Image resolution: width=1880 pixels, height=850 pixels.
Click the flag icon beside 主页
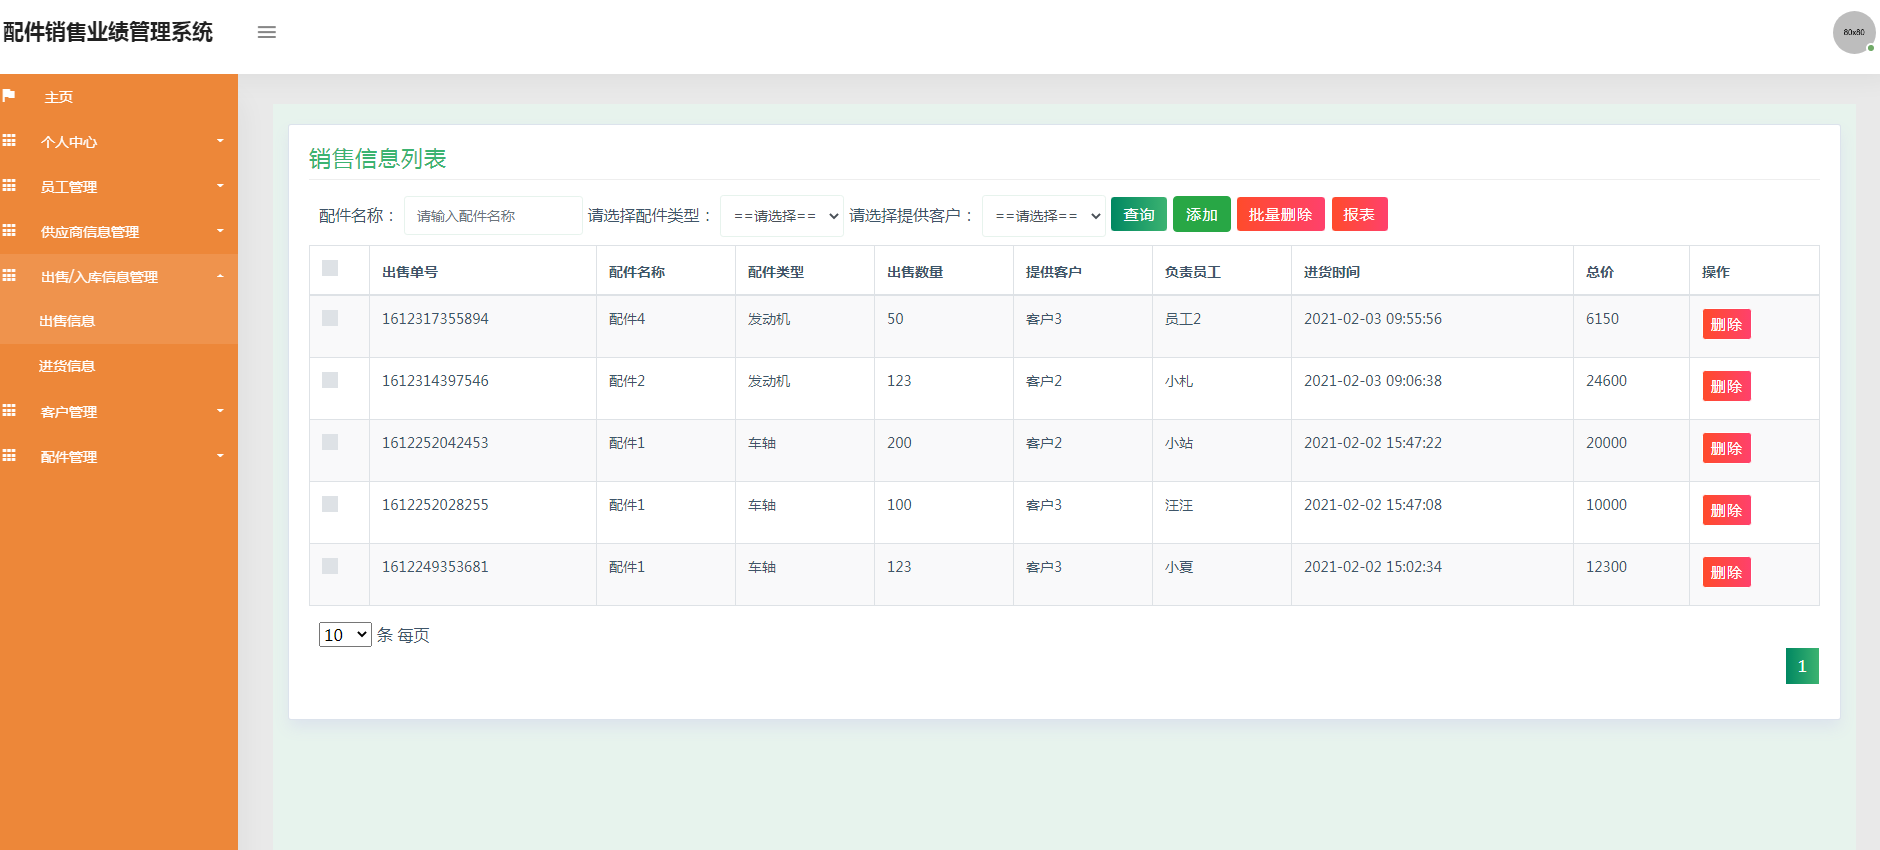[x=9, y=96]
